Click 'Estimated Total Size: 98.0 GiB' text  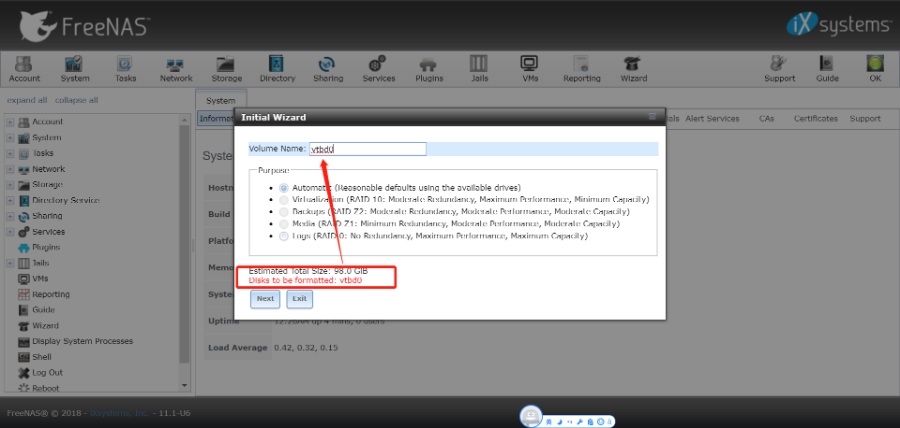click(308, 271)
